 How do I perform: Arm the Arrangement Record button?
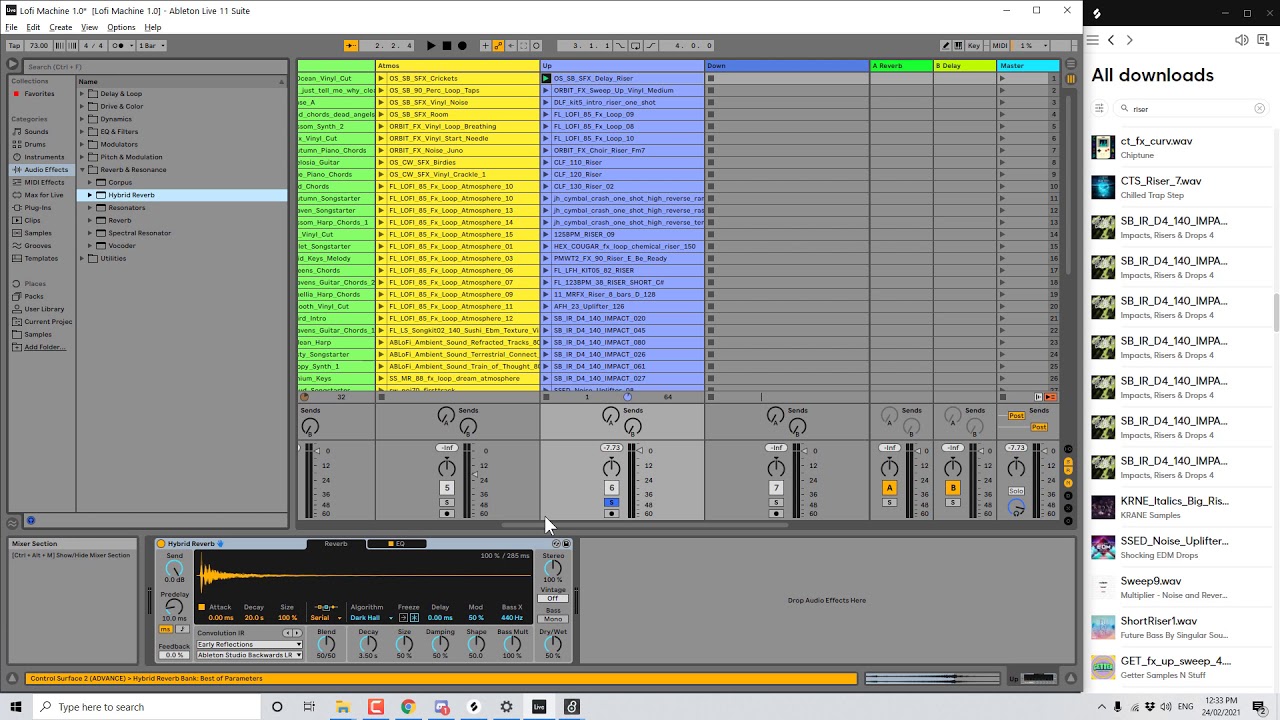click(x=462, y=45)
